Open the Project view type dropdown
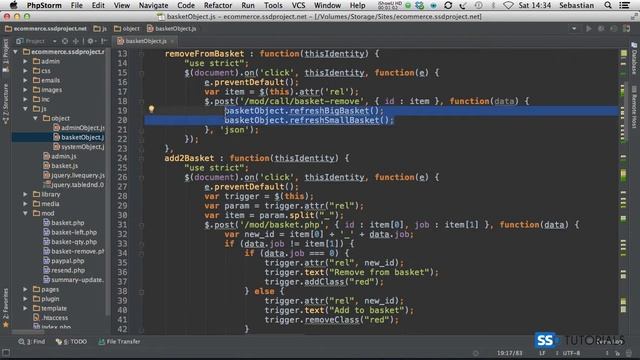Viewport: 640px width, 360px height. coord(54,41)
